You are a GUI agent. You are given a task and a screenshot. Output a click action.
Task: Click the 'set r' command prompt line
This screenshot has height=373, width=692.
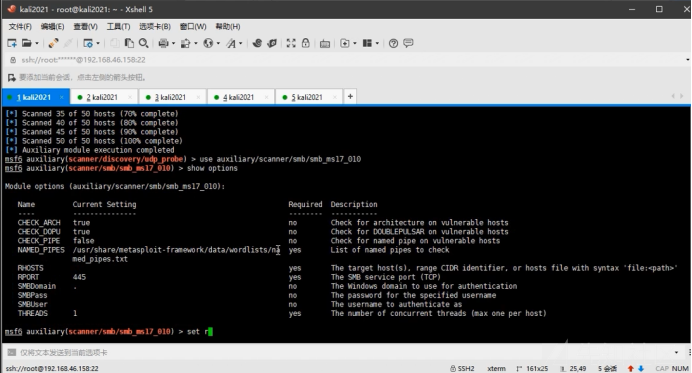coord(109,332)
